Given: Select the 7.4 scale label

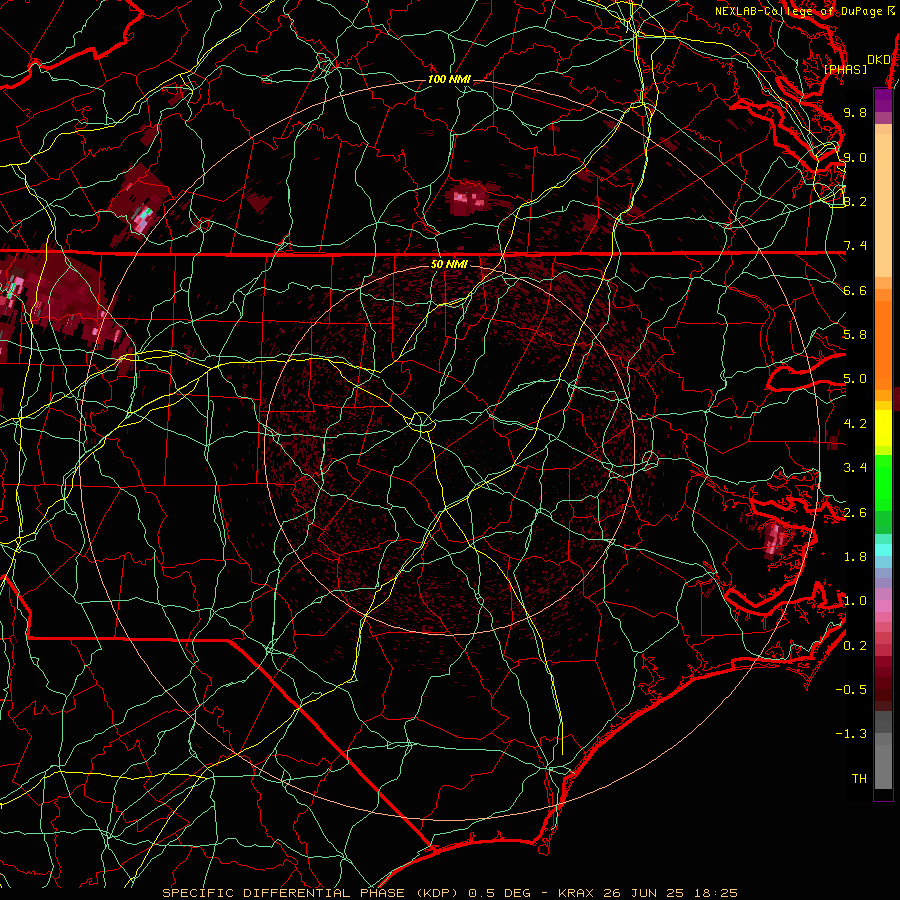Looking at the screenshot, I should tap(855, 246).
